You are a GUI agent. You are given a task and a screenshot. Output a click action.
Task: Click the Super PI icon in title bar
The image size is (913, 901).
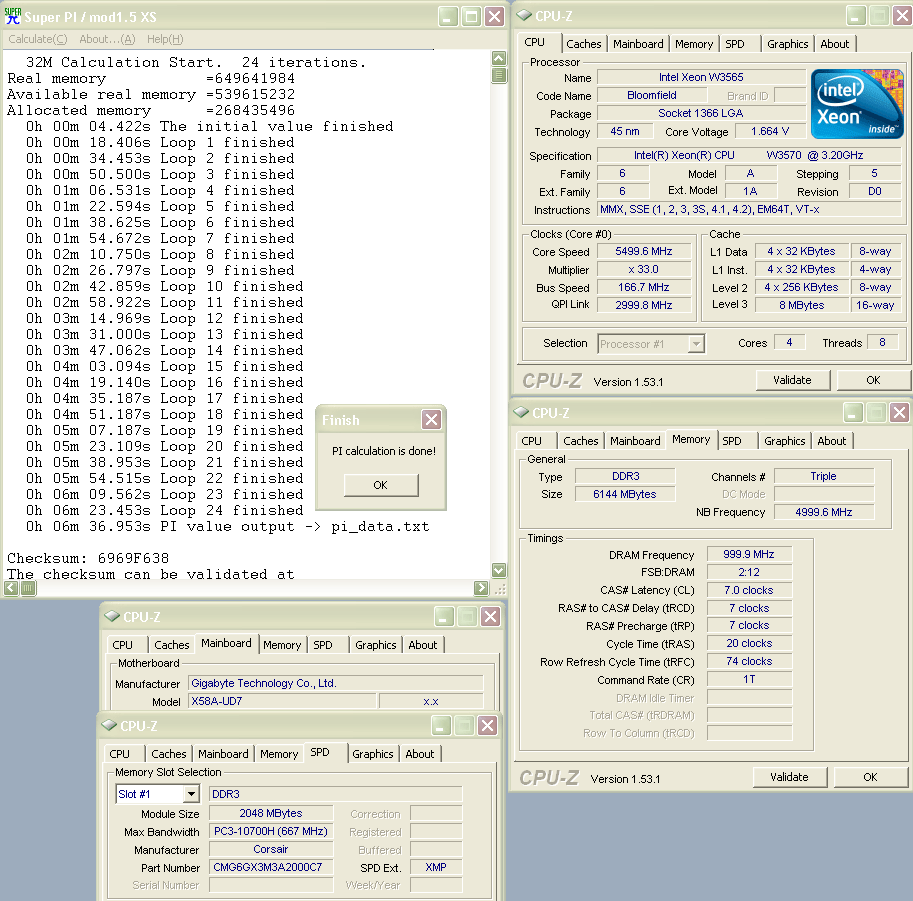pyautogui.click(x=13, y=17)
